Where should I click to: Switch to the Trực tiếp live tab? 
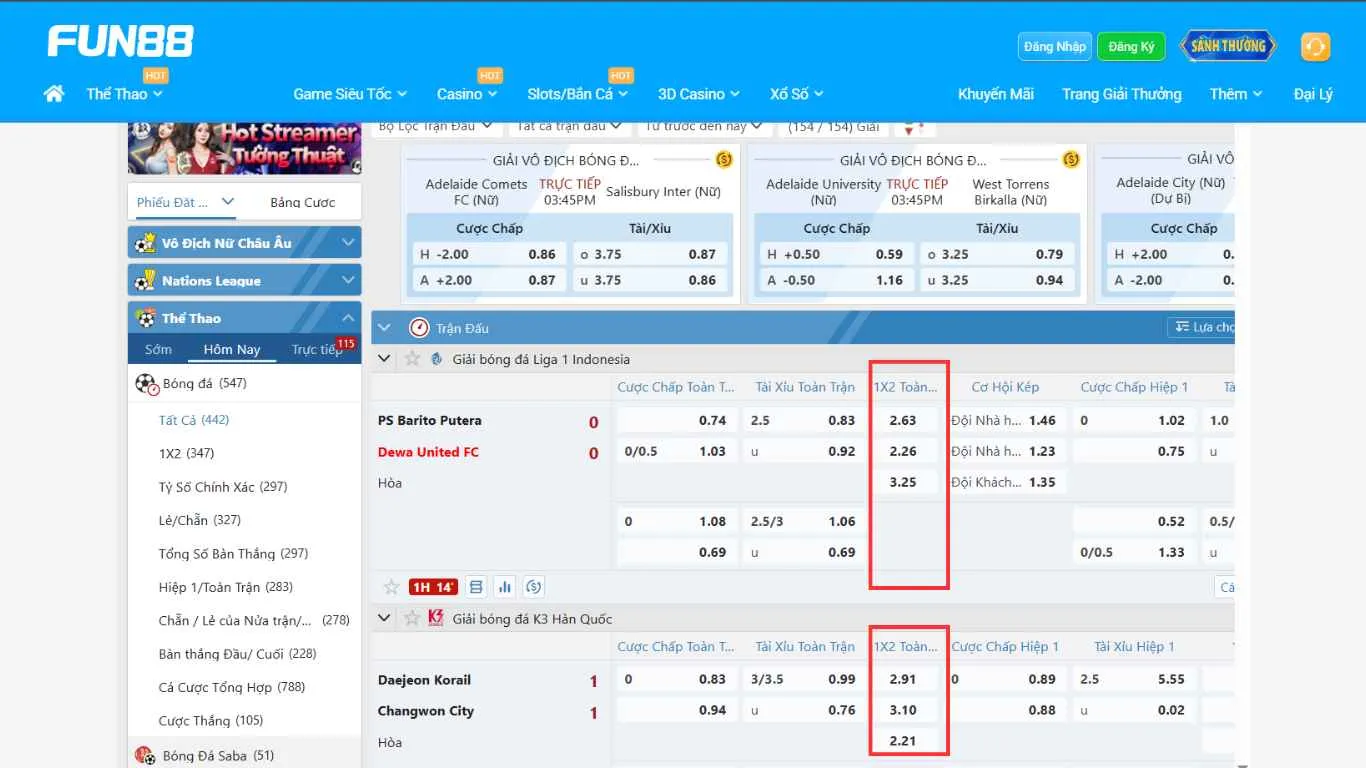tap(317, 350)
